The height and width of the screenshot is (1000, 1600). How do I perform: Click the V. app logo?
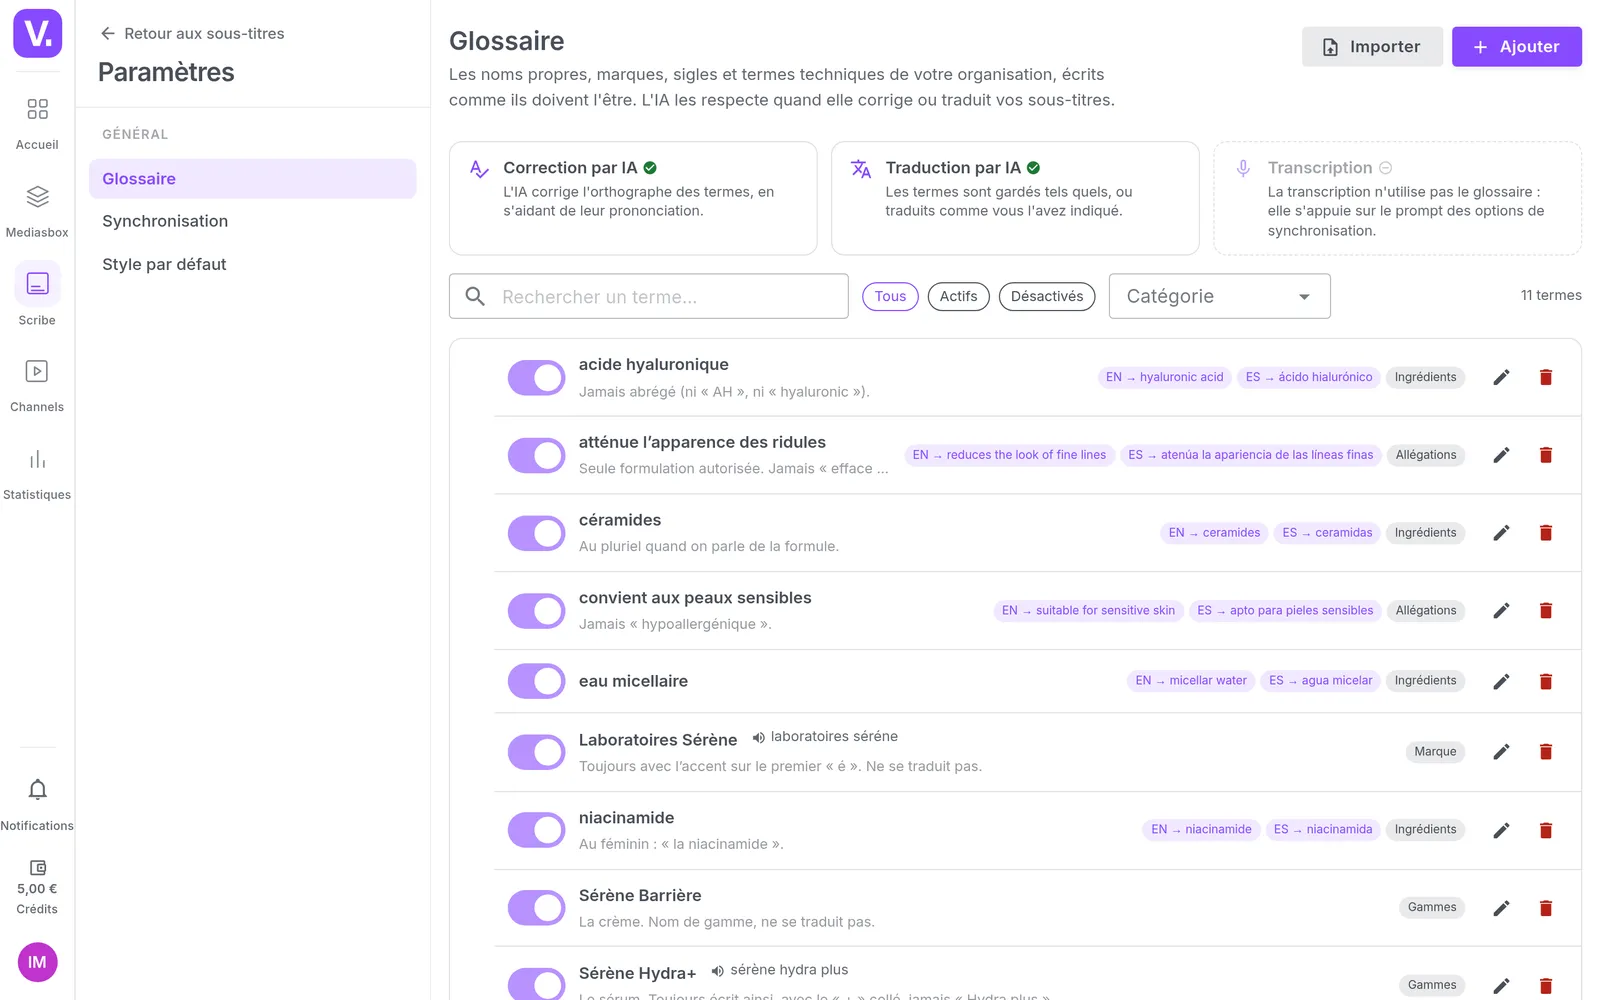[37, 33]
